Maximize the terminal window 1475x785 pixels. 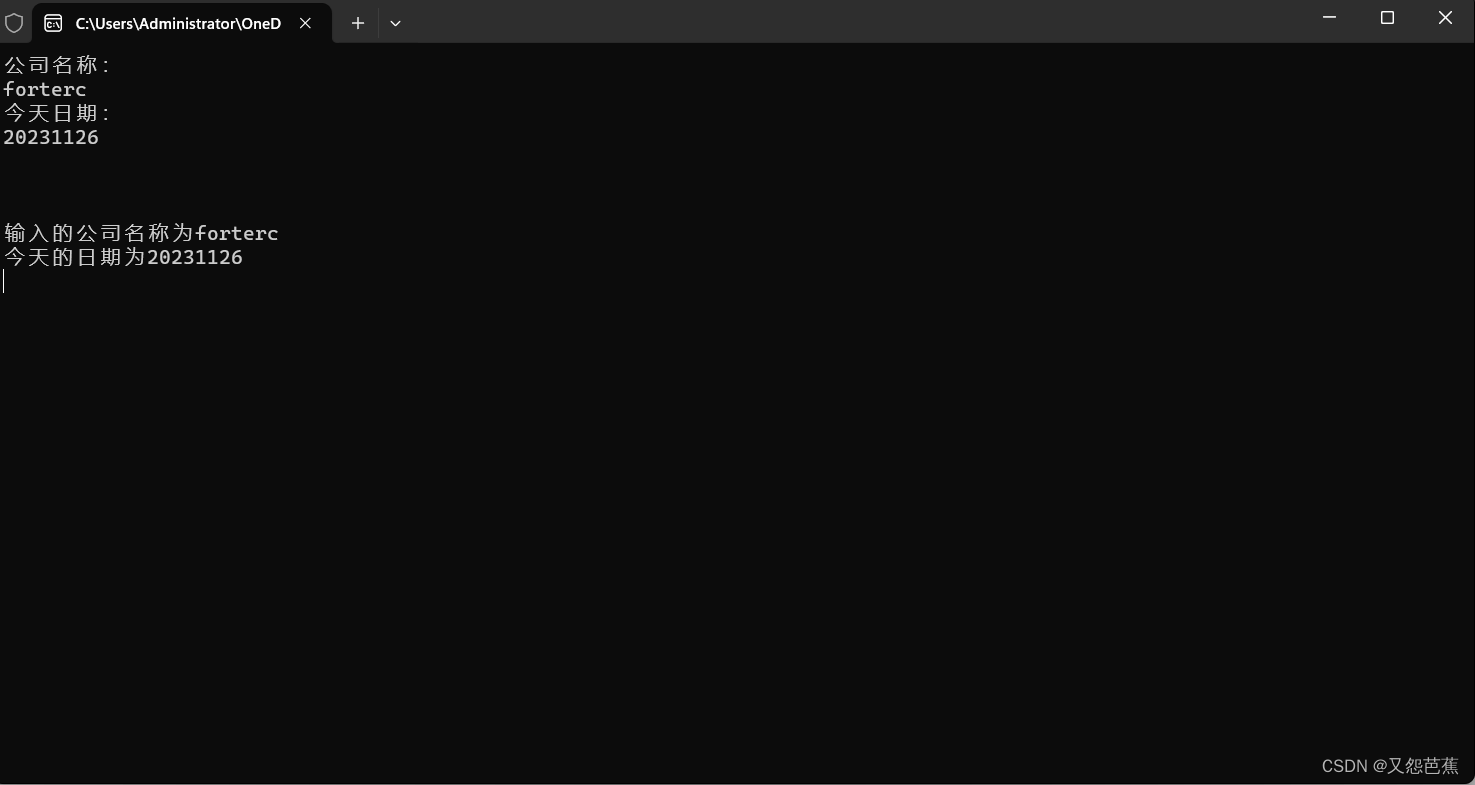click(1387, 18)
